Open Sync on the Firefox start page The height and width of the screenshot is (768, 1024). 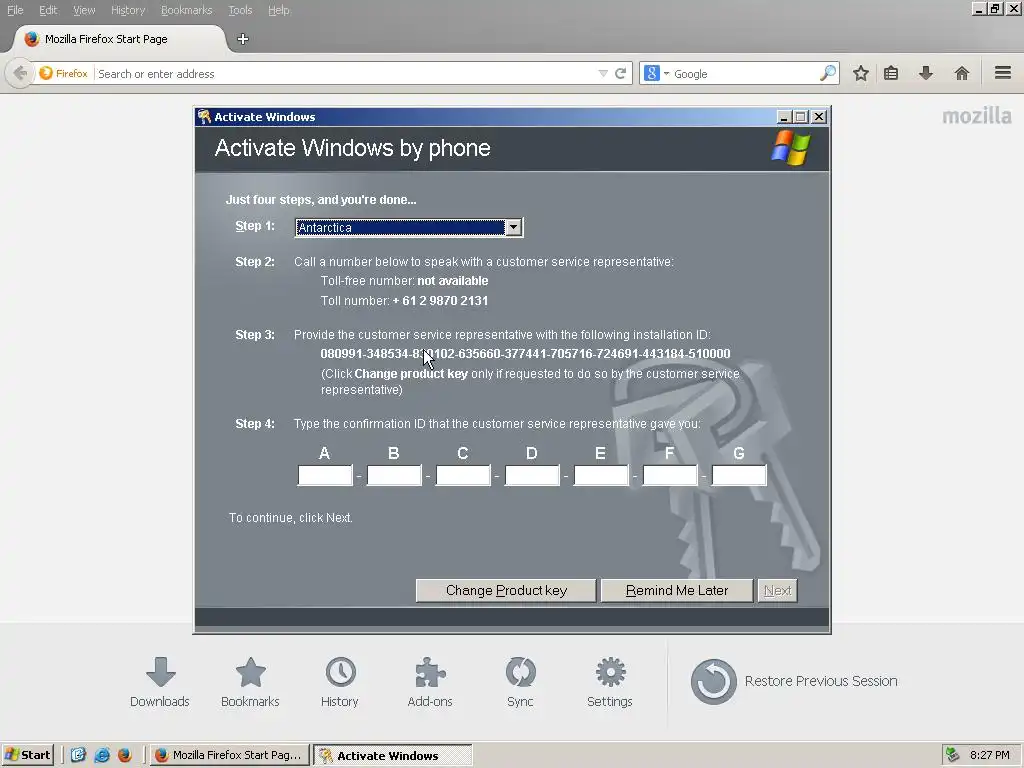(x=520, y=682)
